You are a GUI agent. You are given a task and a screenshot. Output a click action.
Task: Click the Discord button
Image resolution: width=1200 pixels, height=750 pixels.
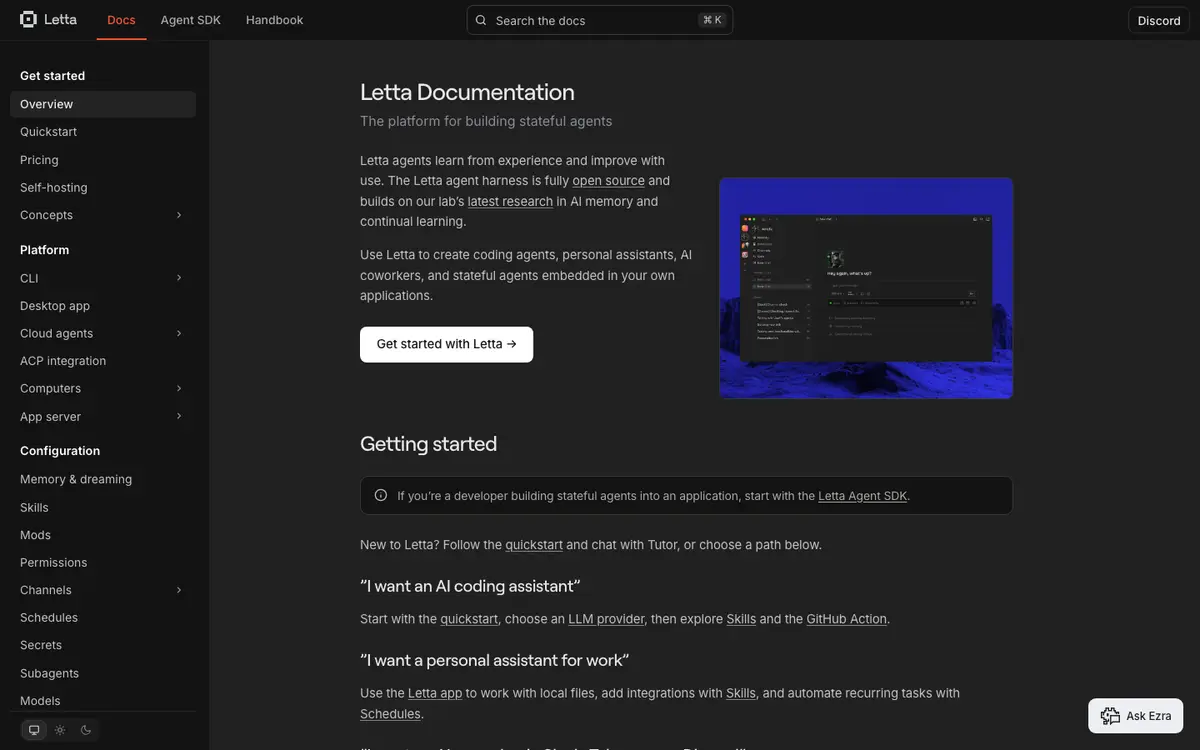tap(1159, 20)
